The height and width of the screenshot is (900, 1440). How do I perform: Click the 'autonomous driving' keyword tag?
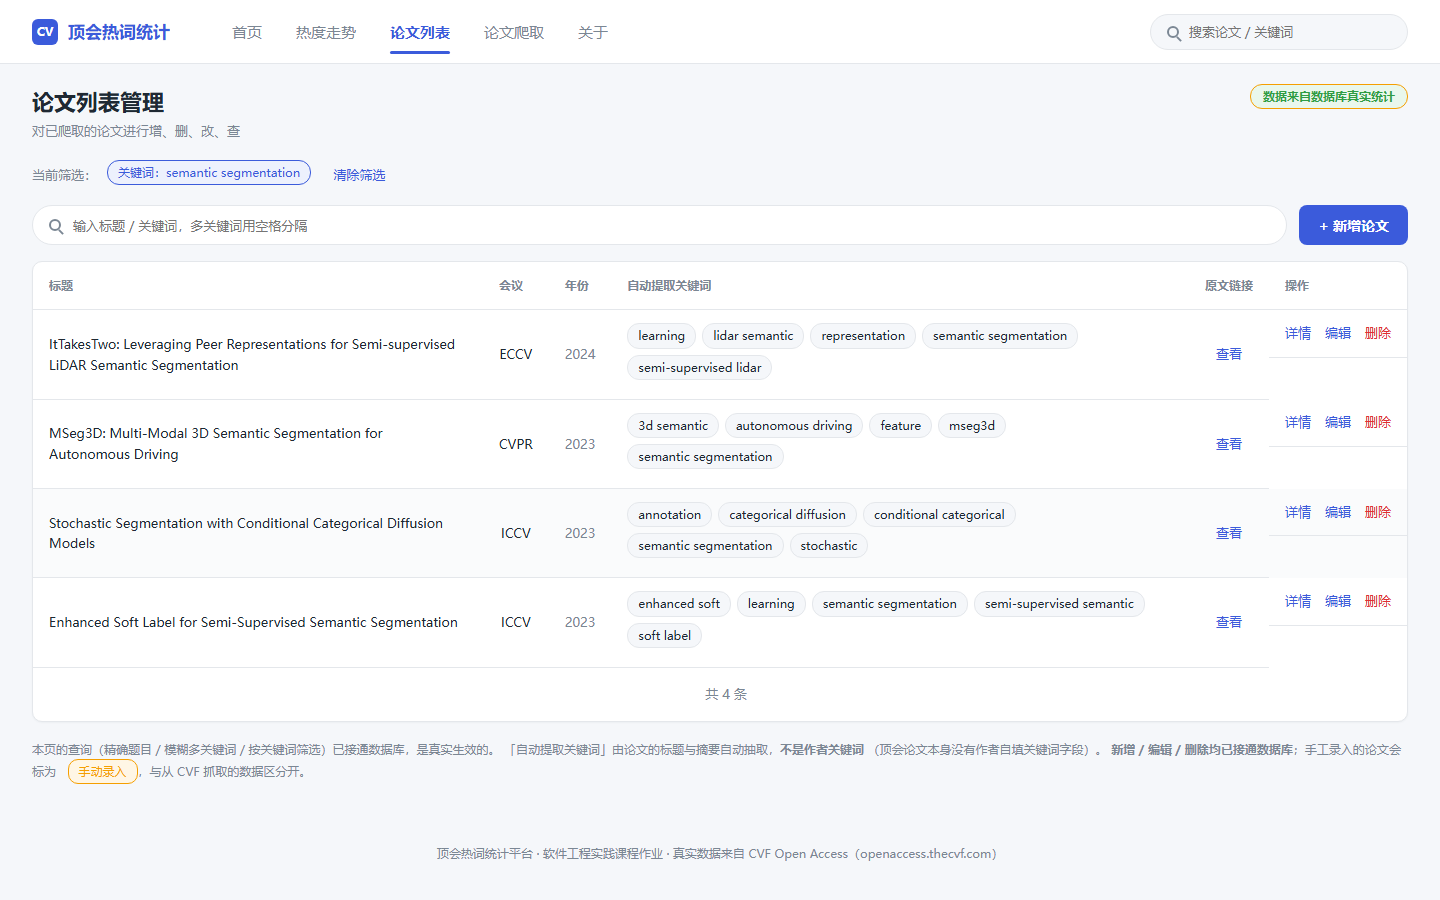tap(794, 426)
